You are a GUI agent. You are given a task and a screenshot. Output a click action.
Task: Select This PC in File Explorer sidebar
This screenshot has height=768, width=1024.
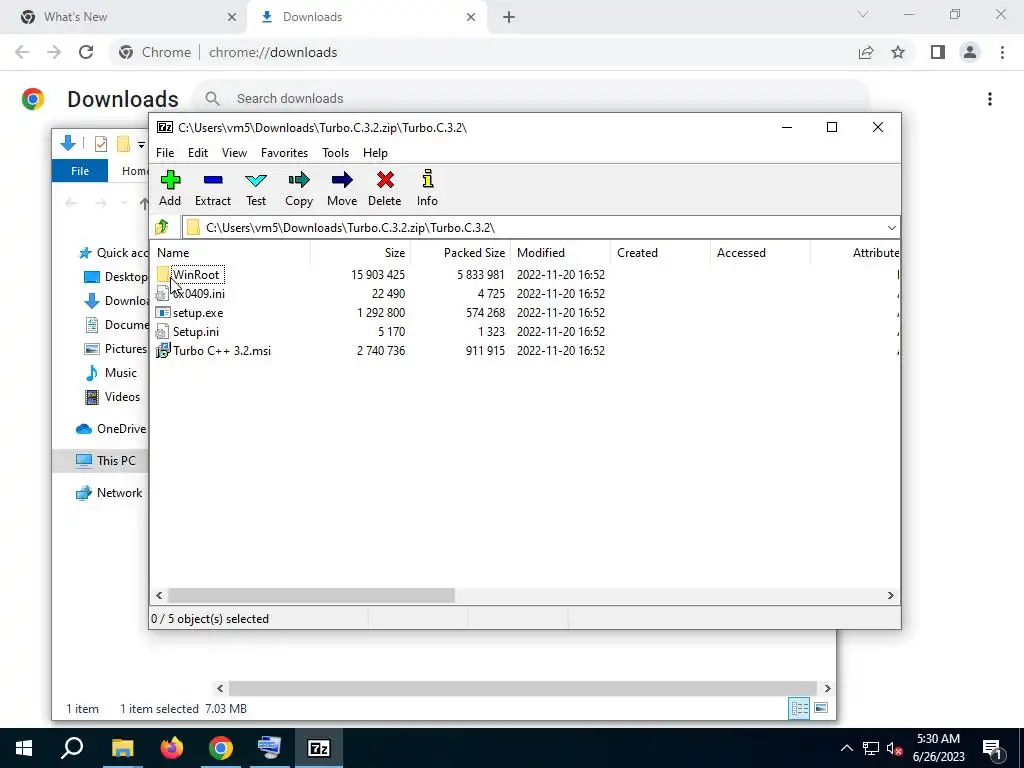click(105, 461)
